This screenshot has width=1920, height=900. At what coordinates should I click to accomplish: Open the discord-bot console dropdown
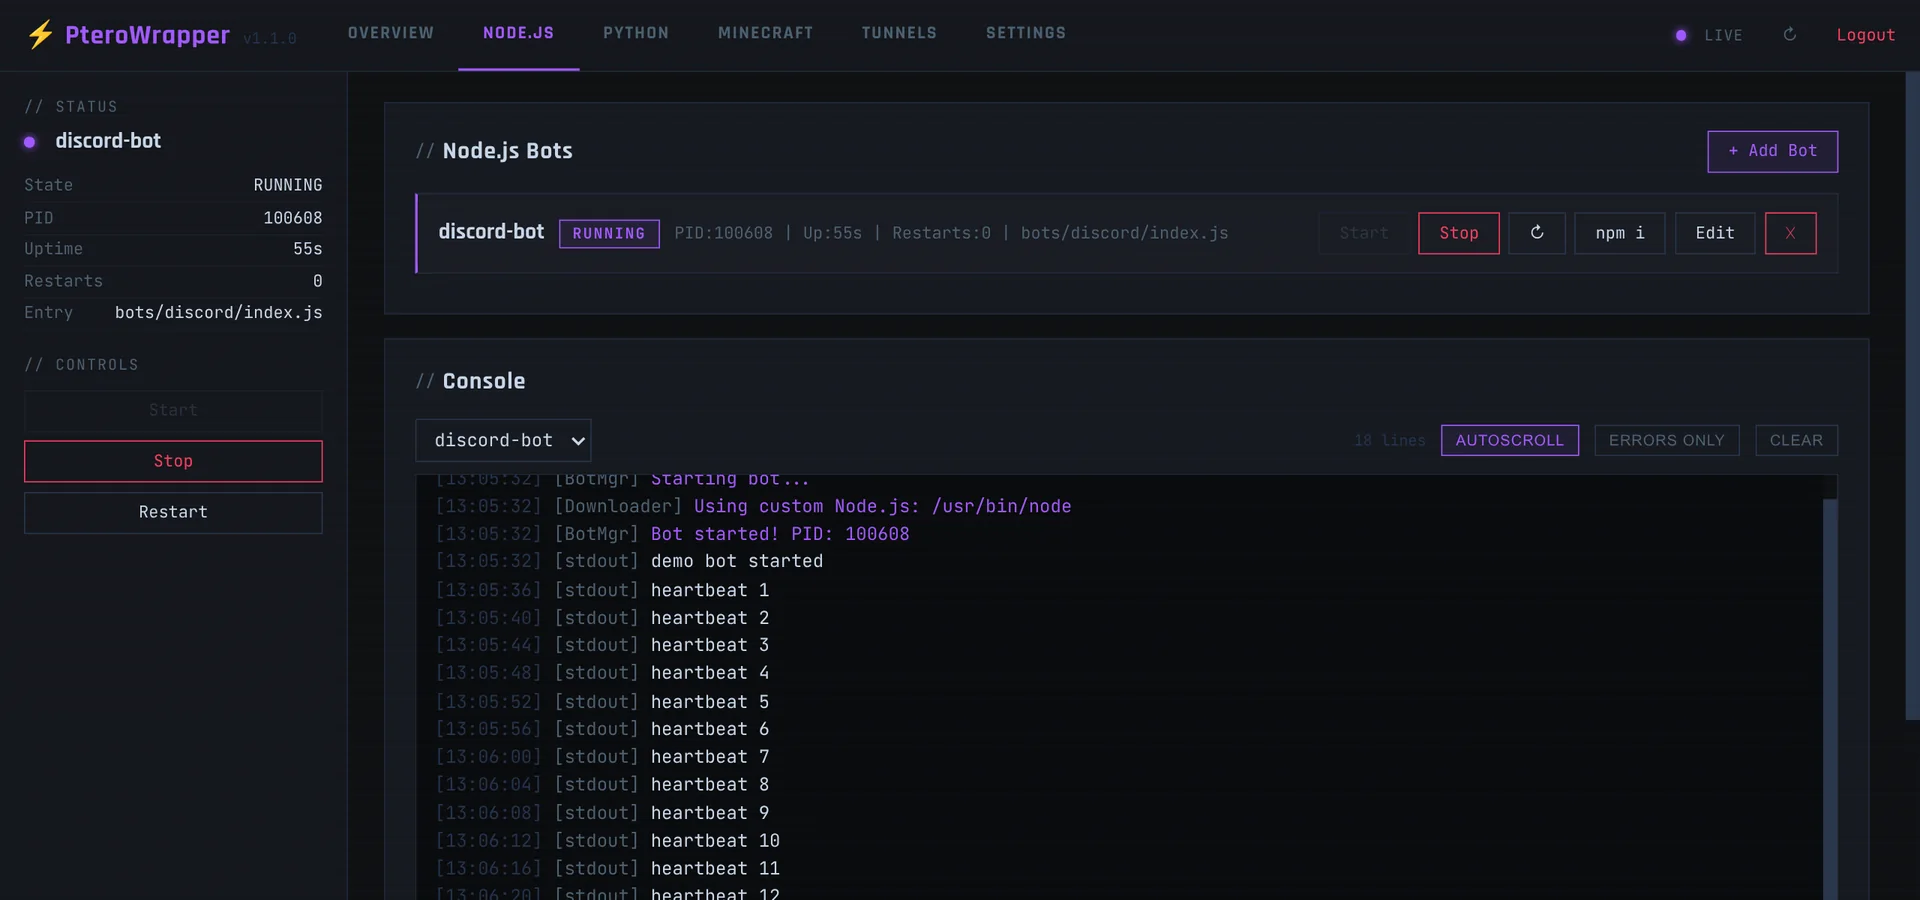click(x=503, y=440)
